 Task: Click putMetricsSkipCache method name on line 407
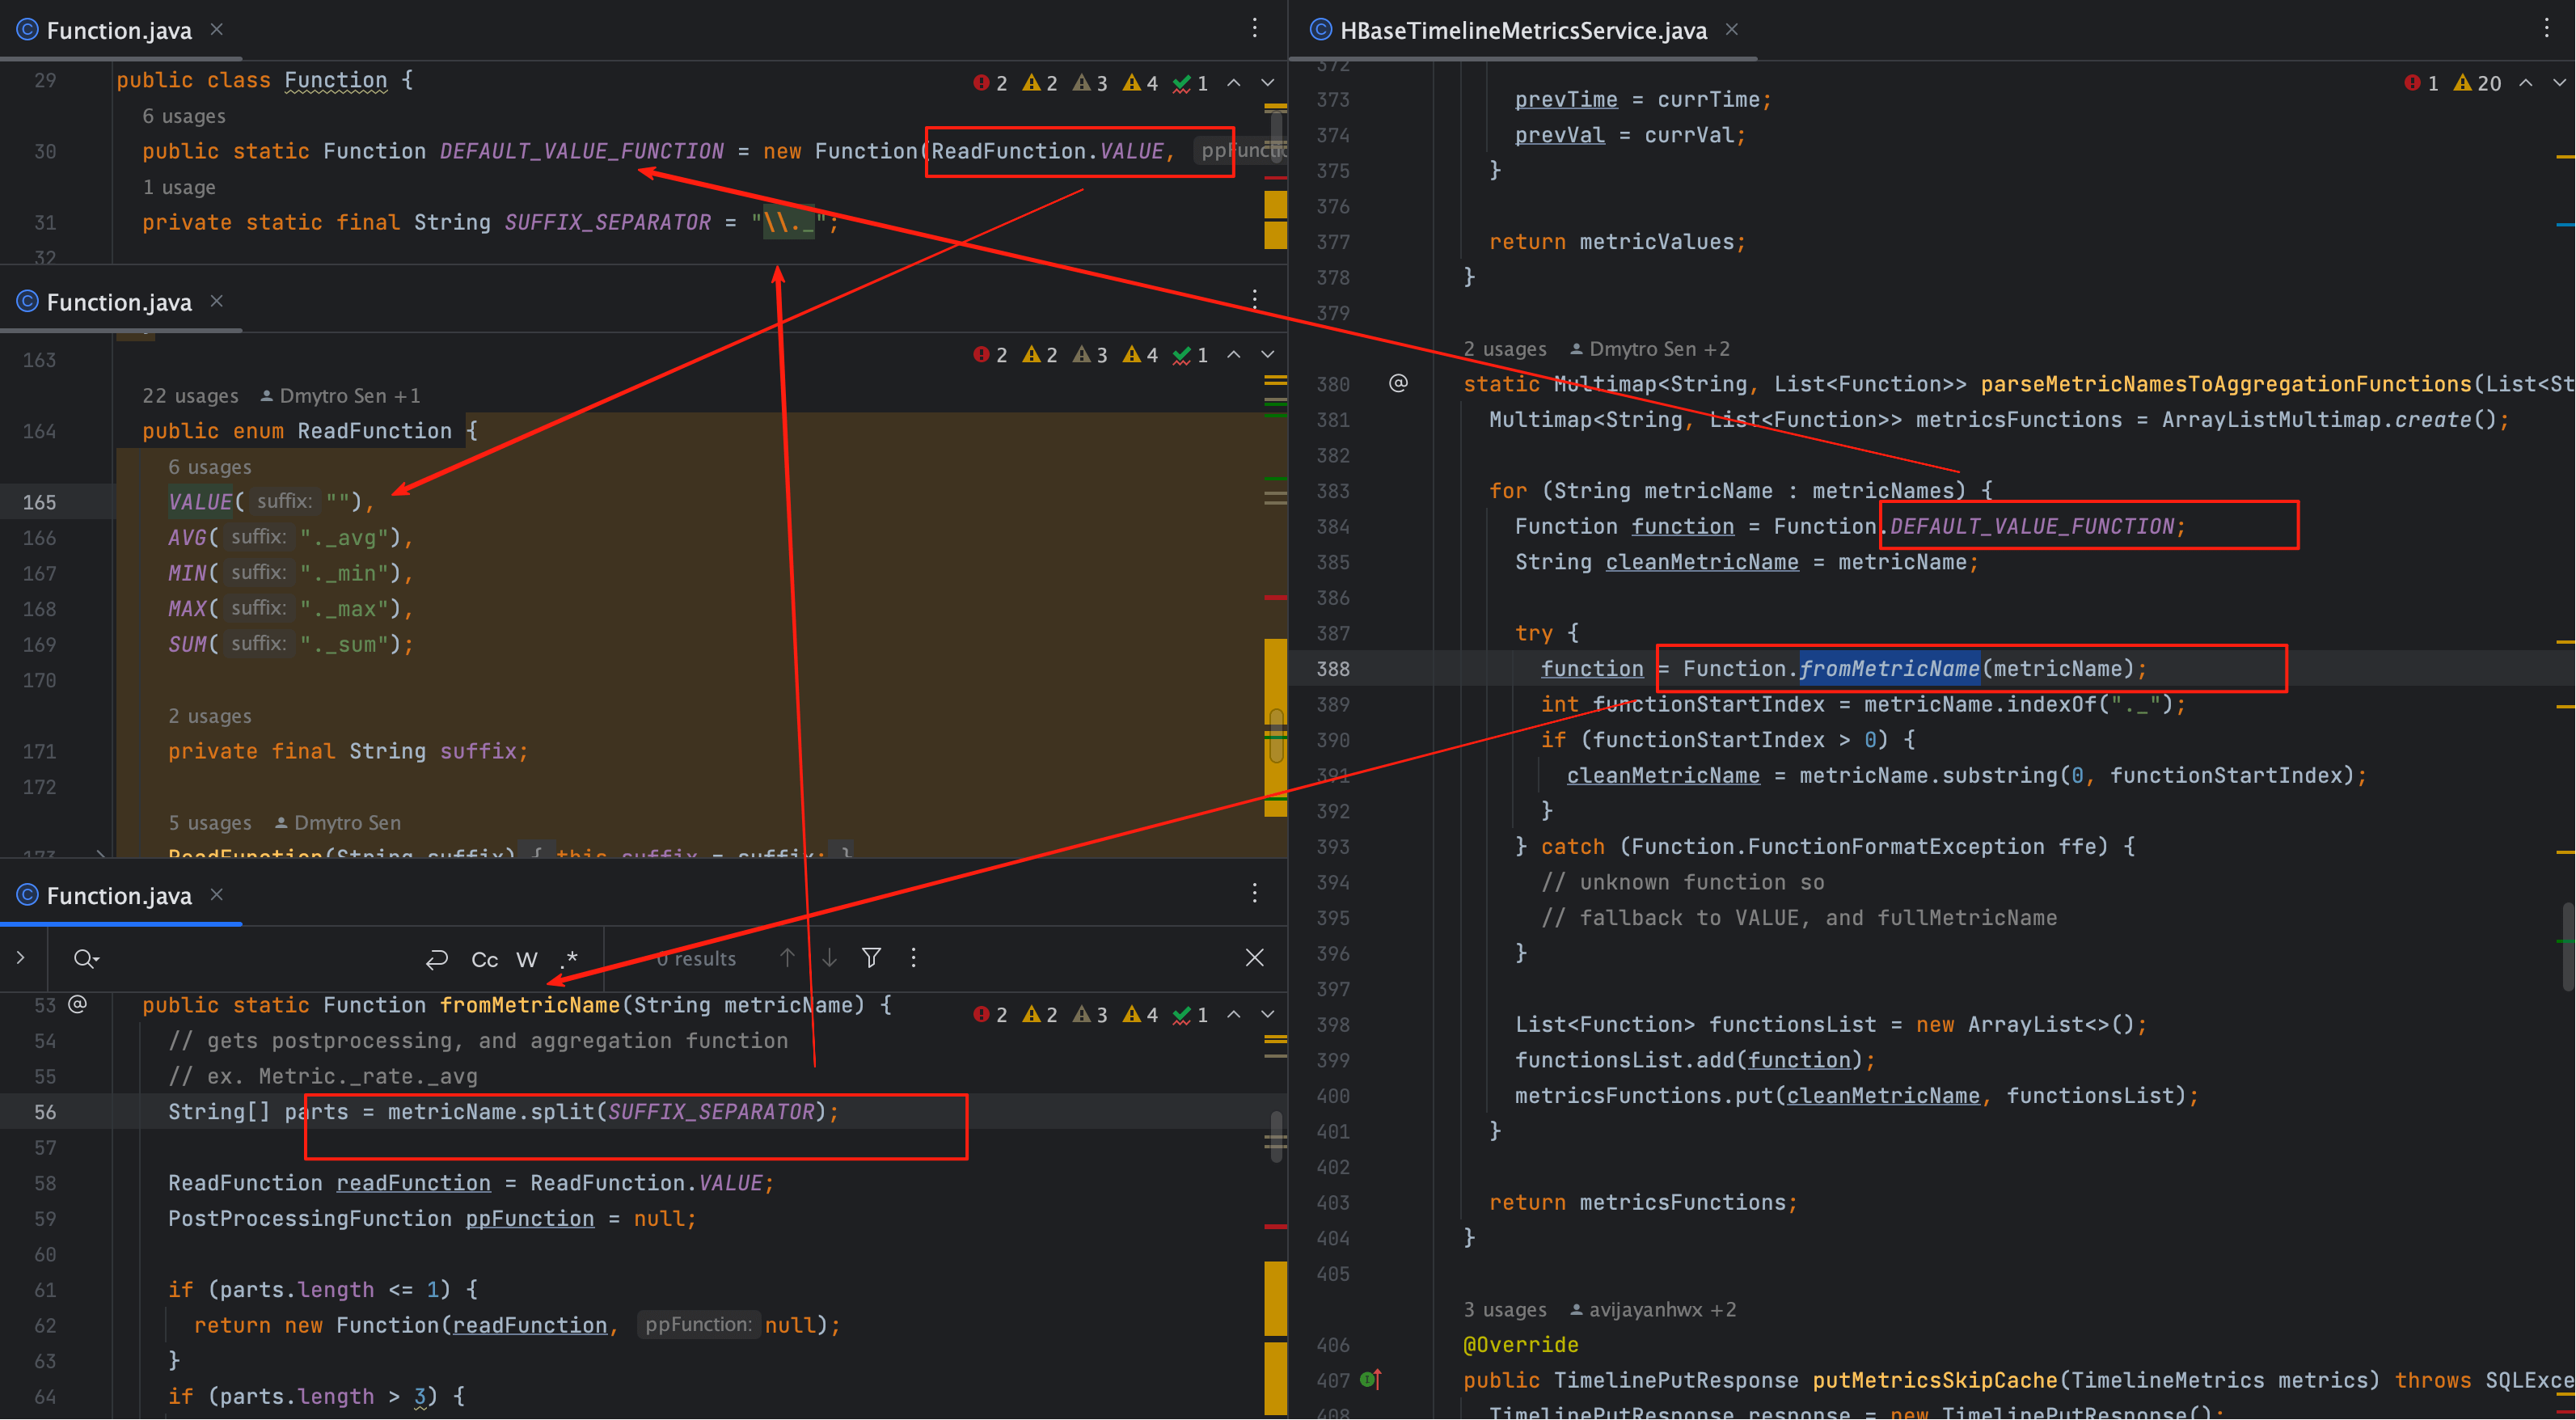[x=1935, y=1381]
